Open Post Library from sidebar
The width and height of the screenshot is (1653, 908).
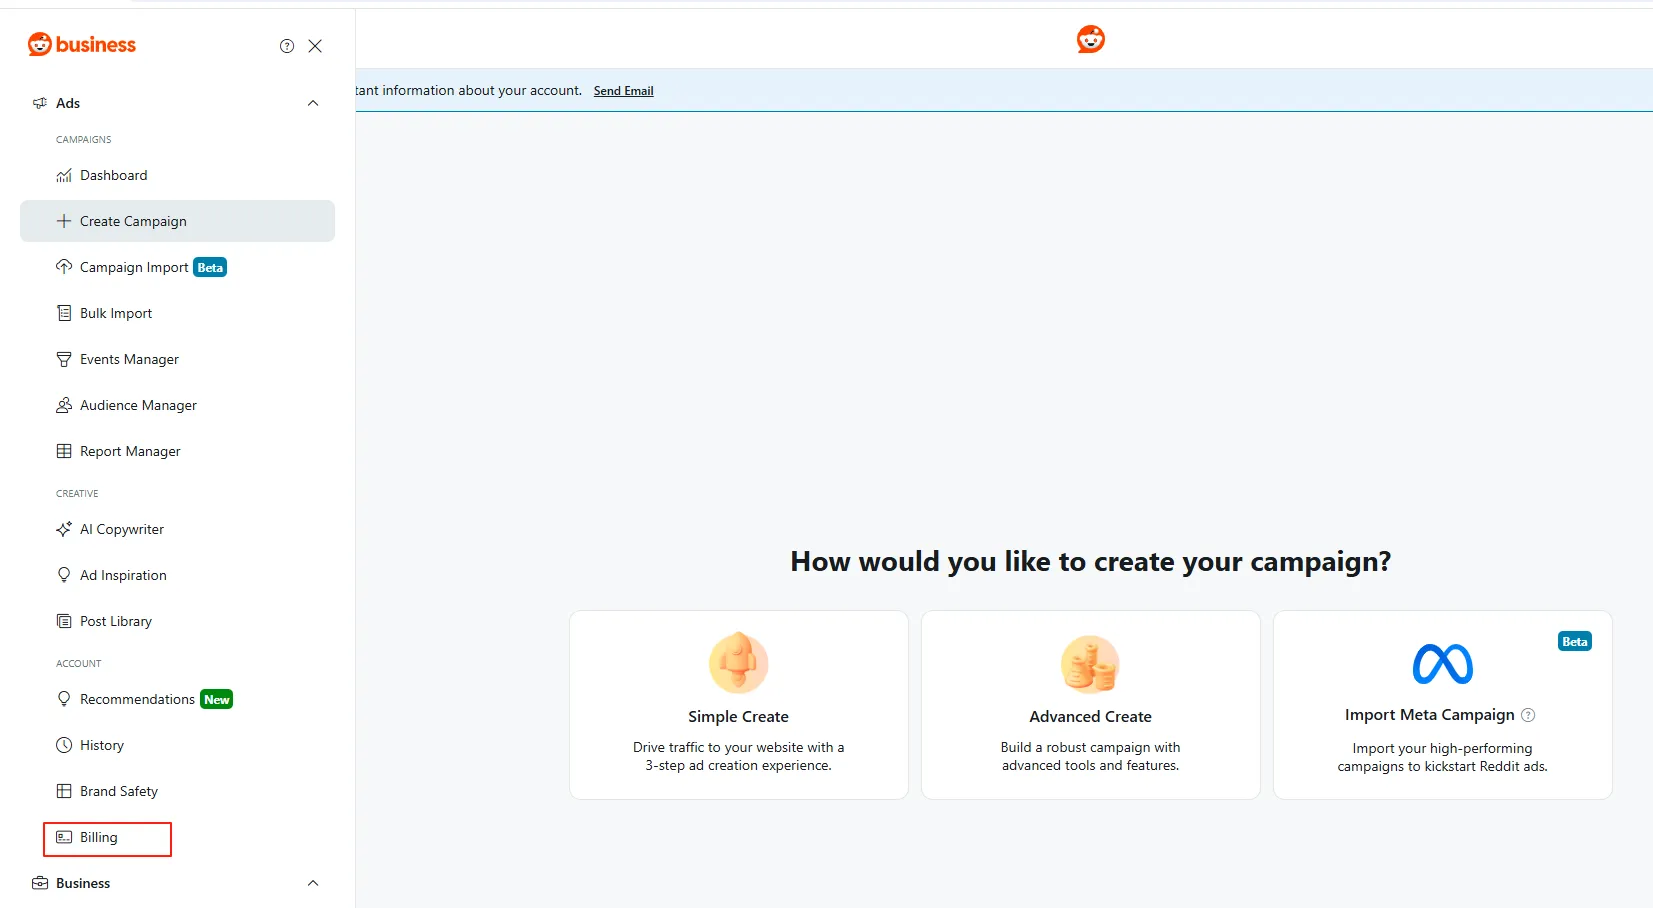(x=115, y=621)
